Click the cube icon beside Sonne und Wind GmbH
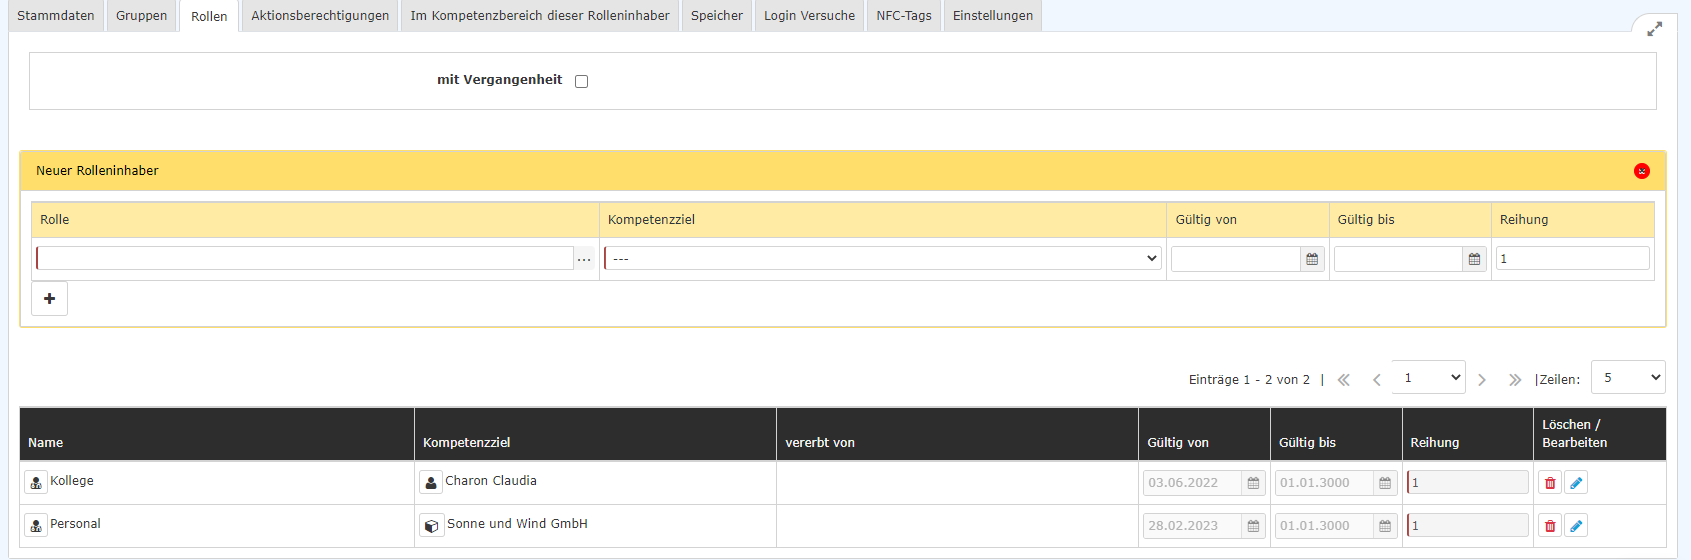The image size is (1691, 560). point(431,525)
